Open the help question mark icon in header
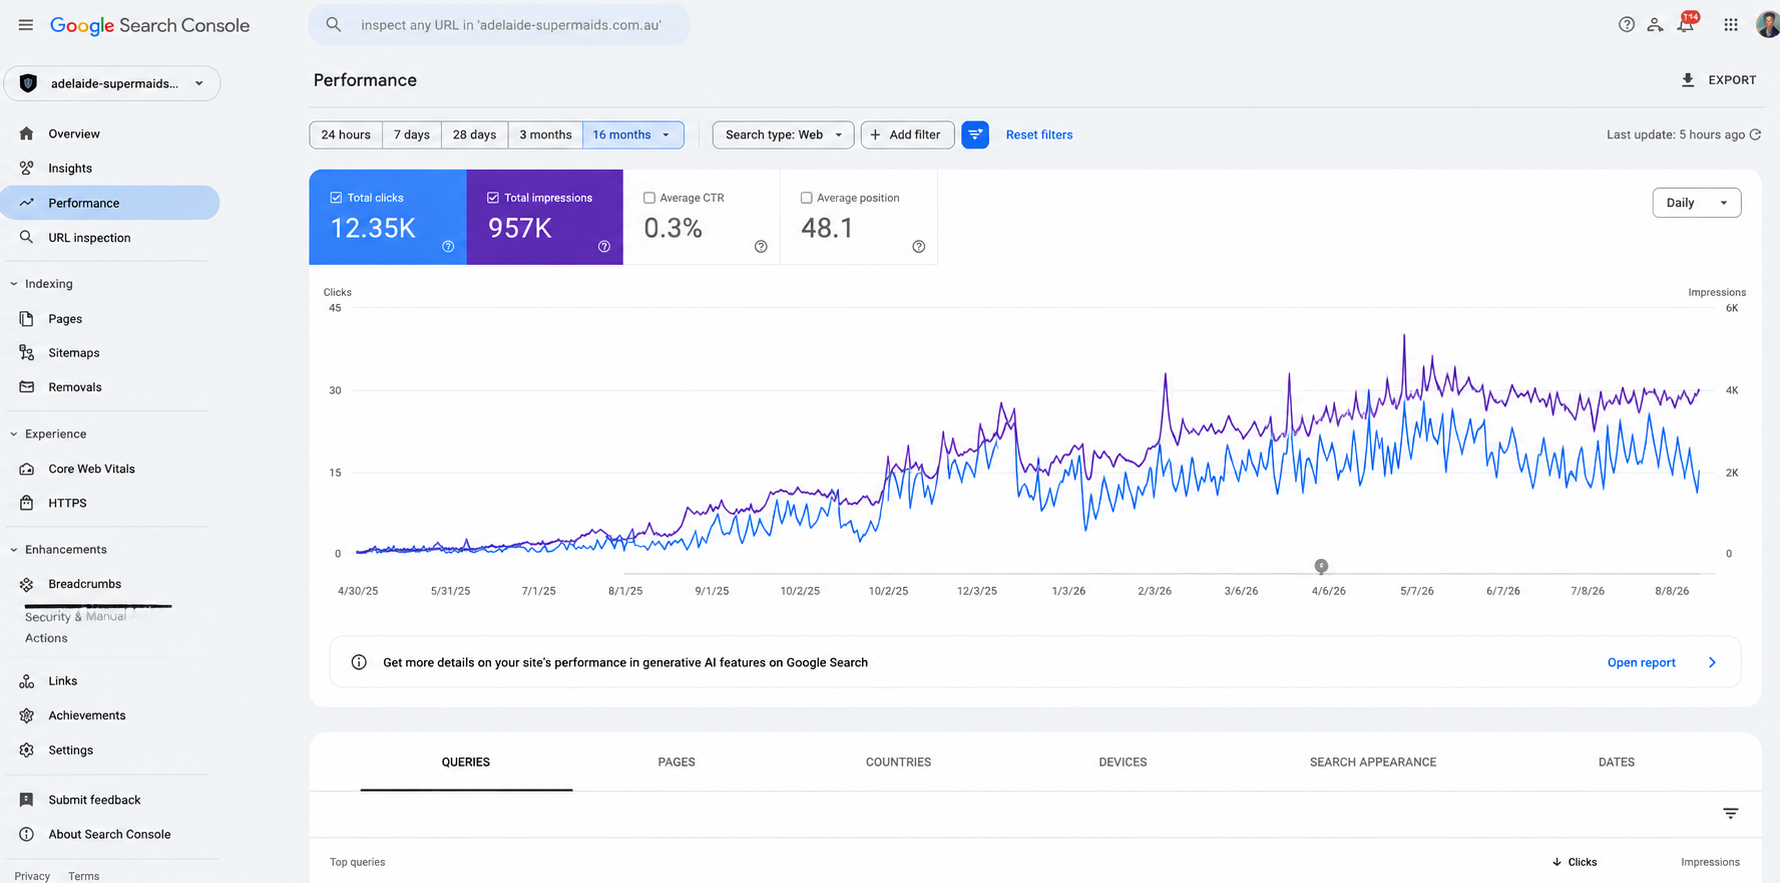1780x883 pixels. (1627, 25)
